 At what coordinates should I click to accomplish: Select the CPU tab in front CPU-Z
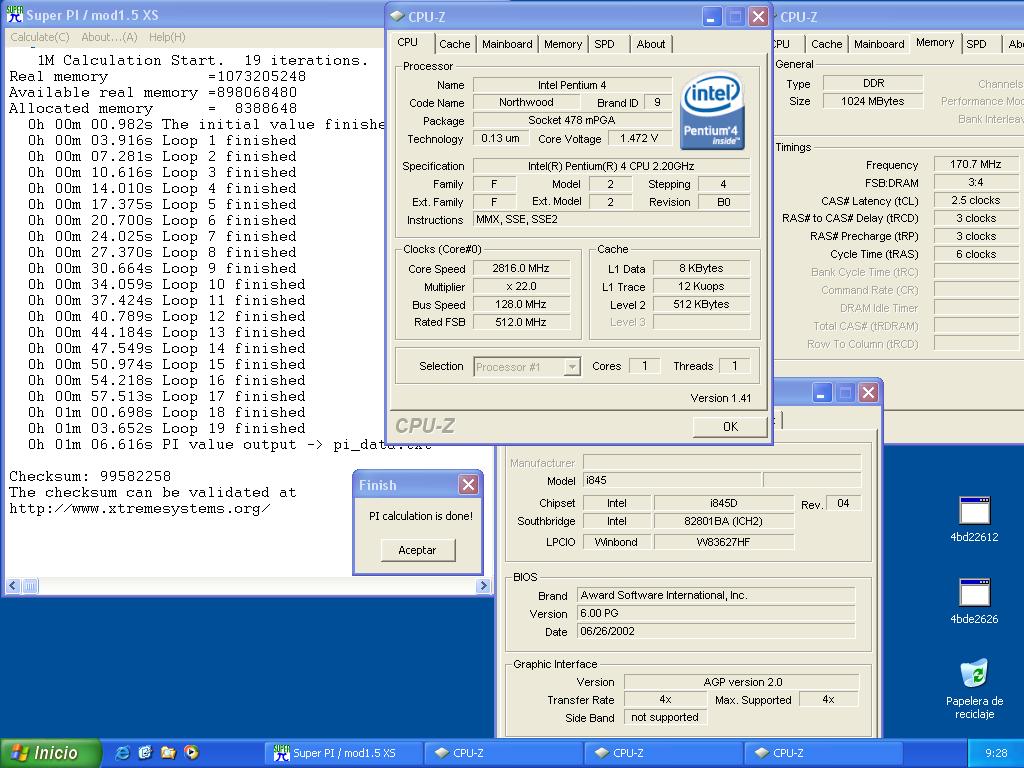tap(408, 42)
